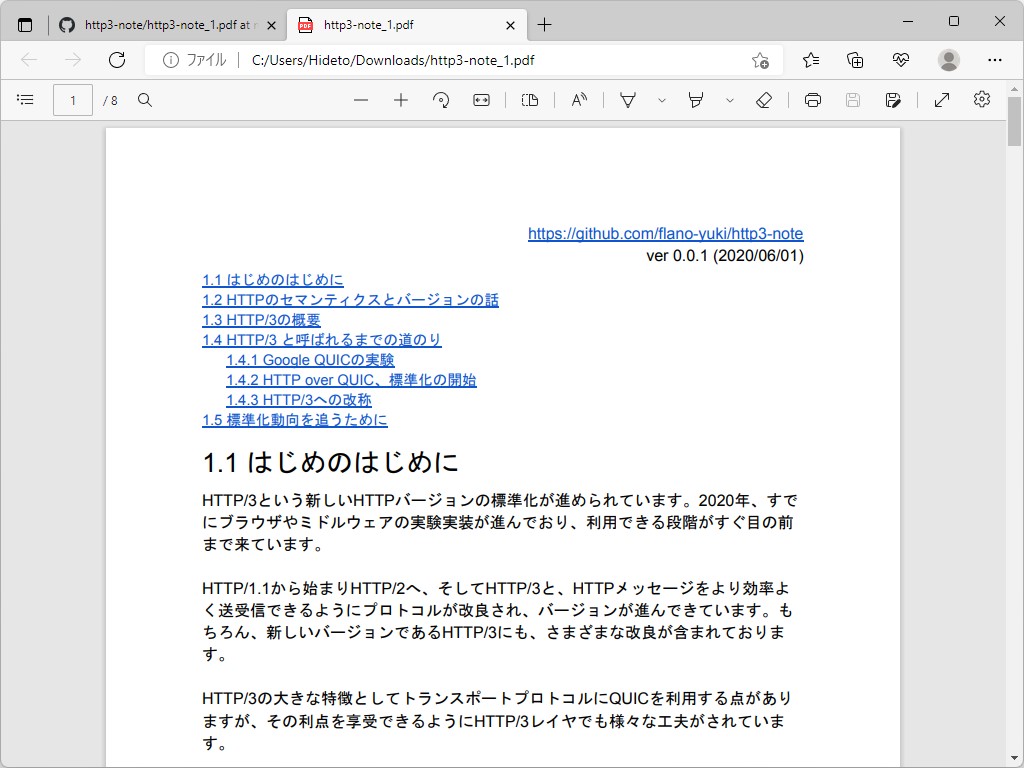Open the browser Settings and more menu
The width and height of the screenshot is (1024, 768).
click(996, 60)
